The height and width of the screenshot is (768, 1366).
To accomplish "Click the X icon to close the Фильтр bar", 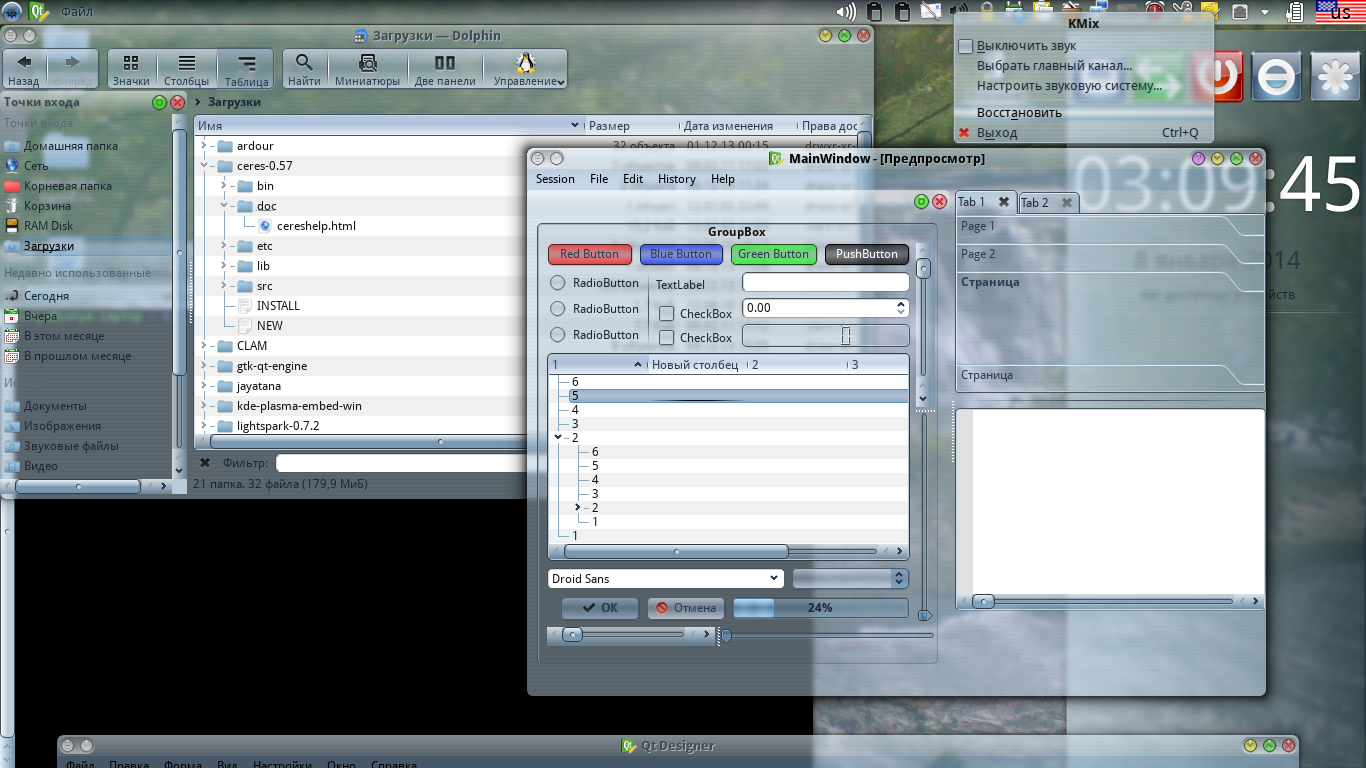I will (x=205, y=463).
